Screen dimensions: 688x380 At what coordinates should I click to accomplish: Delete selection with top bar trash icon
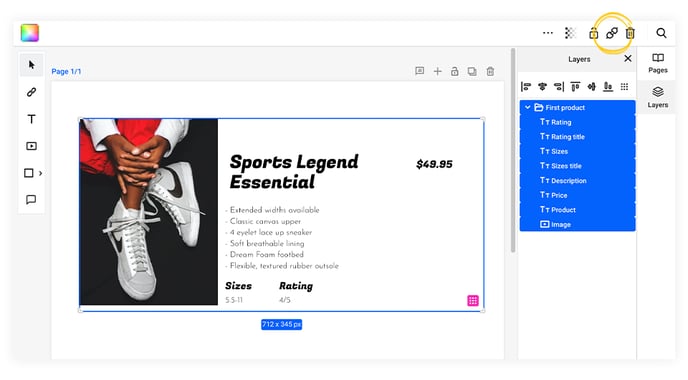(630, 33)
